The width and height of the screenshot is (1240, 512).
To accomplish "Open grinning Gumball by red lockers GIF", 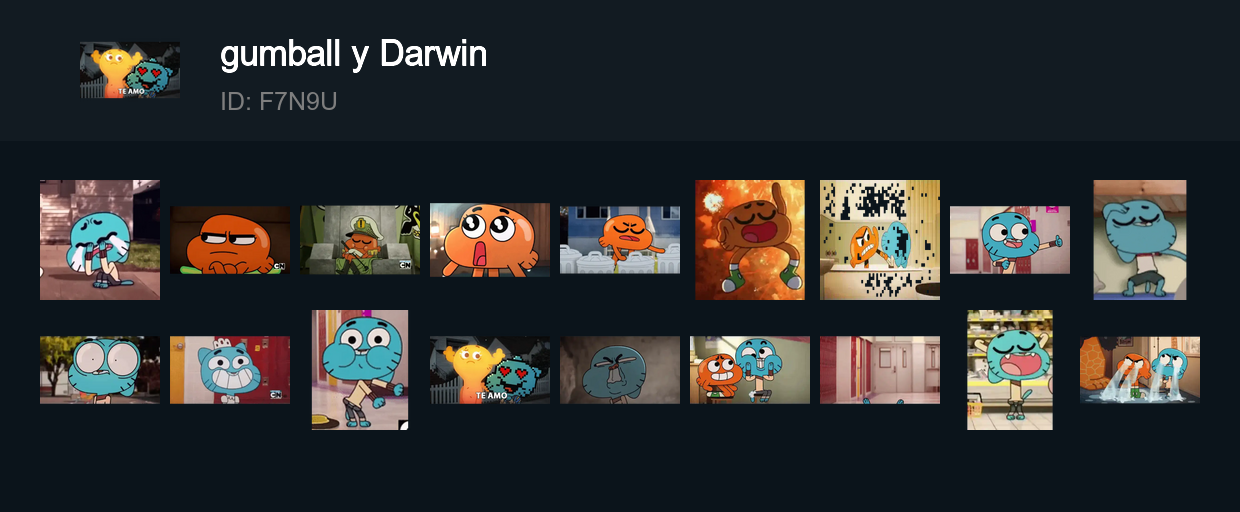I will [x=230, y=370].
